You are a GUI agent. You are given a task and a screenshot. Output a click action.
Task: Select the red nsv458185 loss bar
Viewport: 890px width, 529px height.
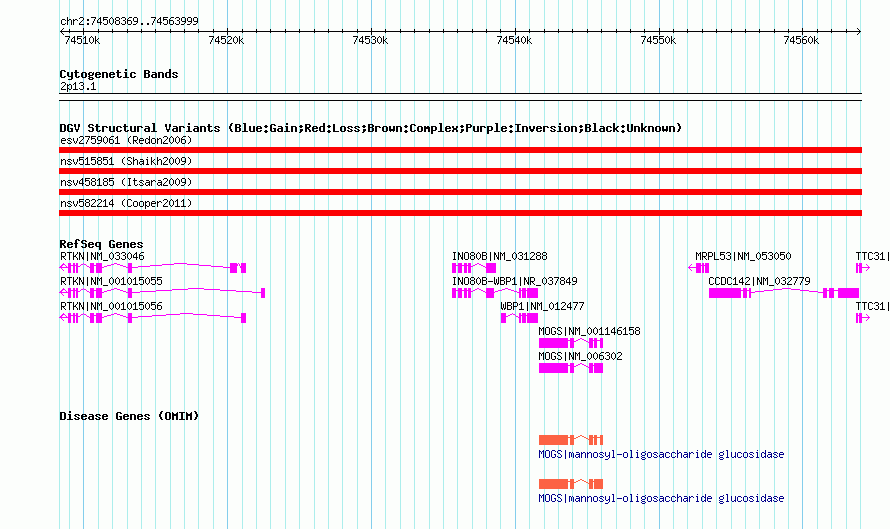click(460, 192)
